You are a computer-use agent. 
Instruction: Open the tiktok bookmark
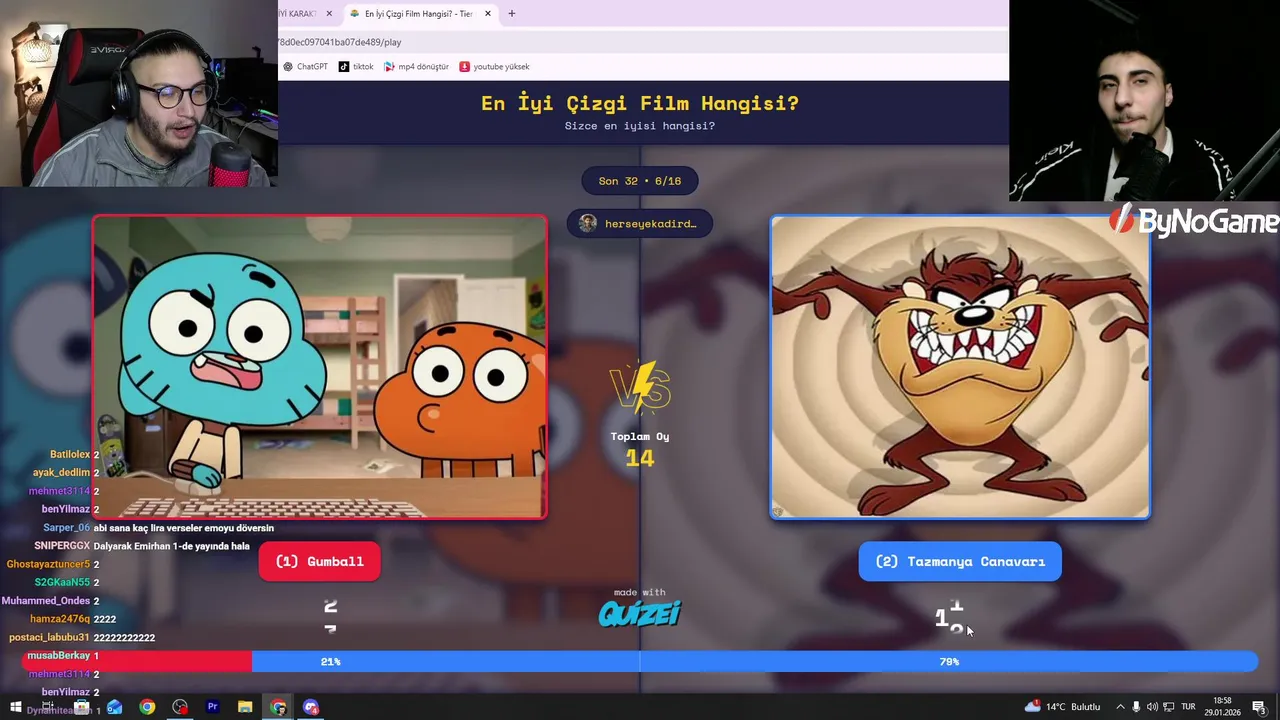tap(356, 66)
